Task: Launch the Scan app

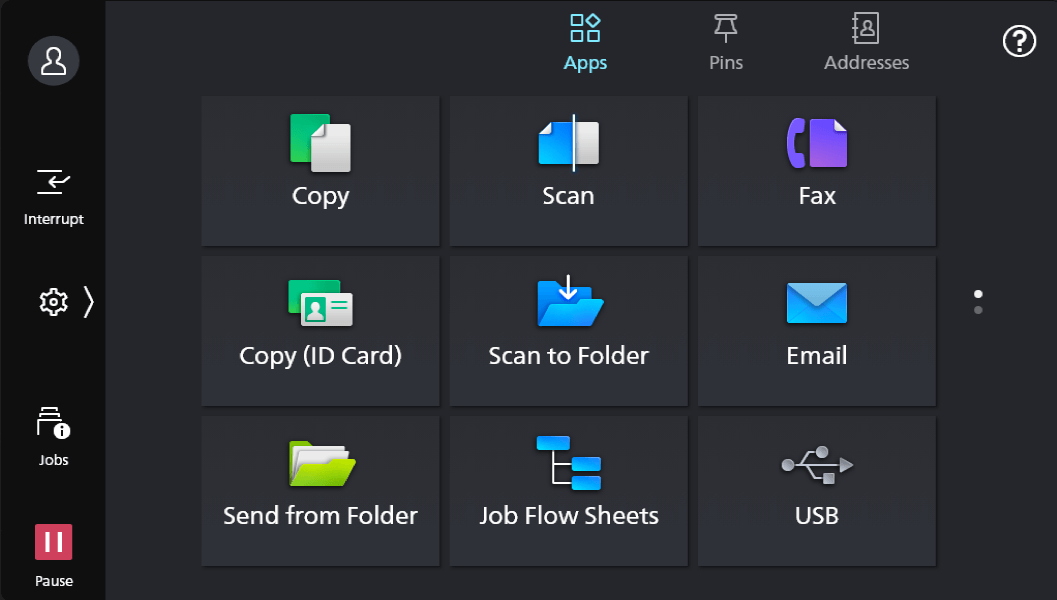Action: (x=568, y=170)
